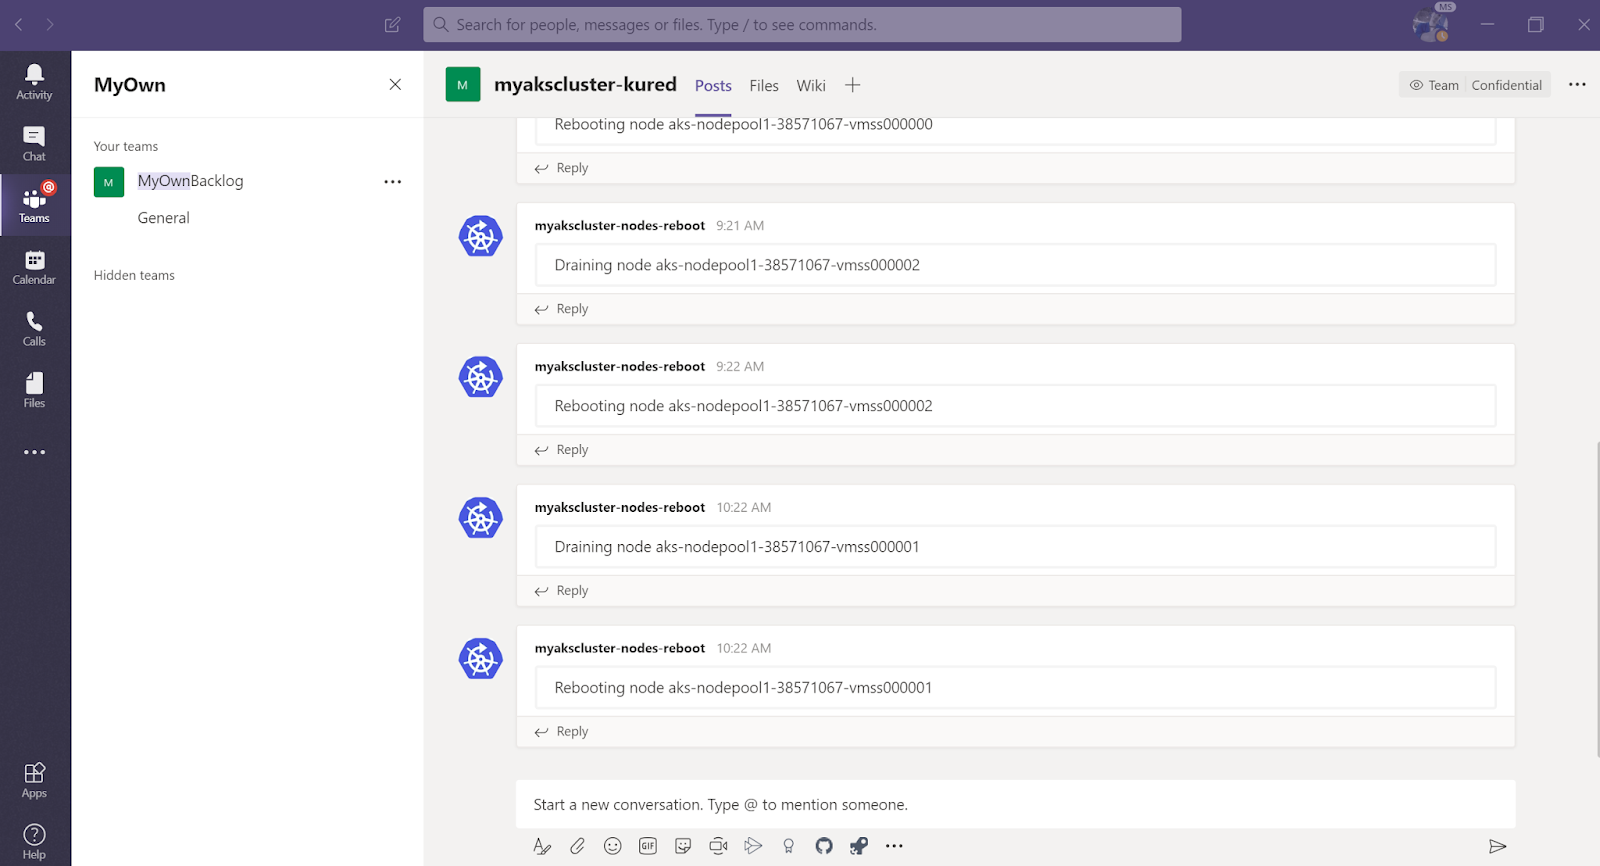1600x866 pixels.
Task: Click myakscluster-nodes-reboot name on 9:22 AM post
Action: pos(620,367)
